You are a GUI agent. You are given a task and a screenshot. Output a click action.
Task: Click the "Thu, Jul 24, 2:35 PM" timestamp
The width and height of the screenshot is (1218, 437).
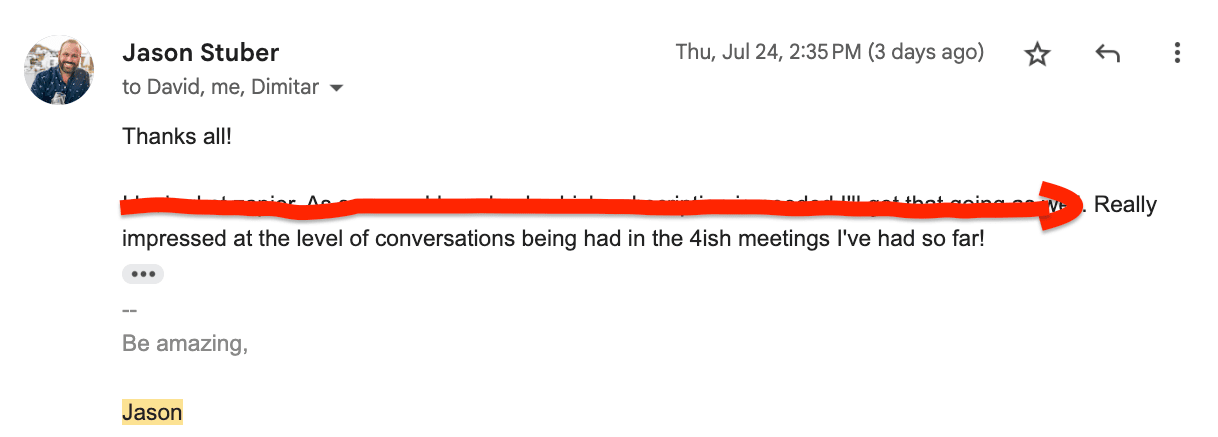click(768, 52)
